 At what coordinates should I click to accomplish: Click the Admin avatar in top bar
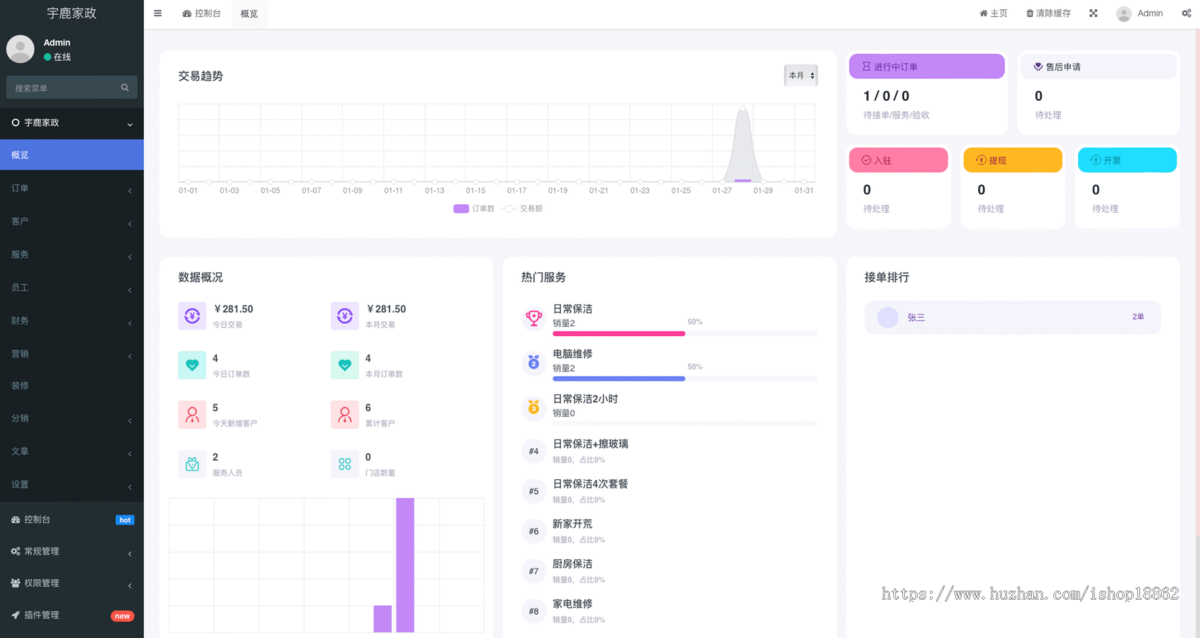(x=1124, y=14)
